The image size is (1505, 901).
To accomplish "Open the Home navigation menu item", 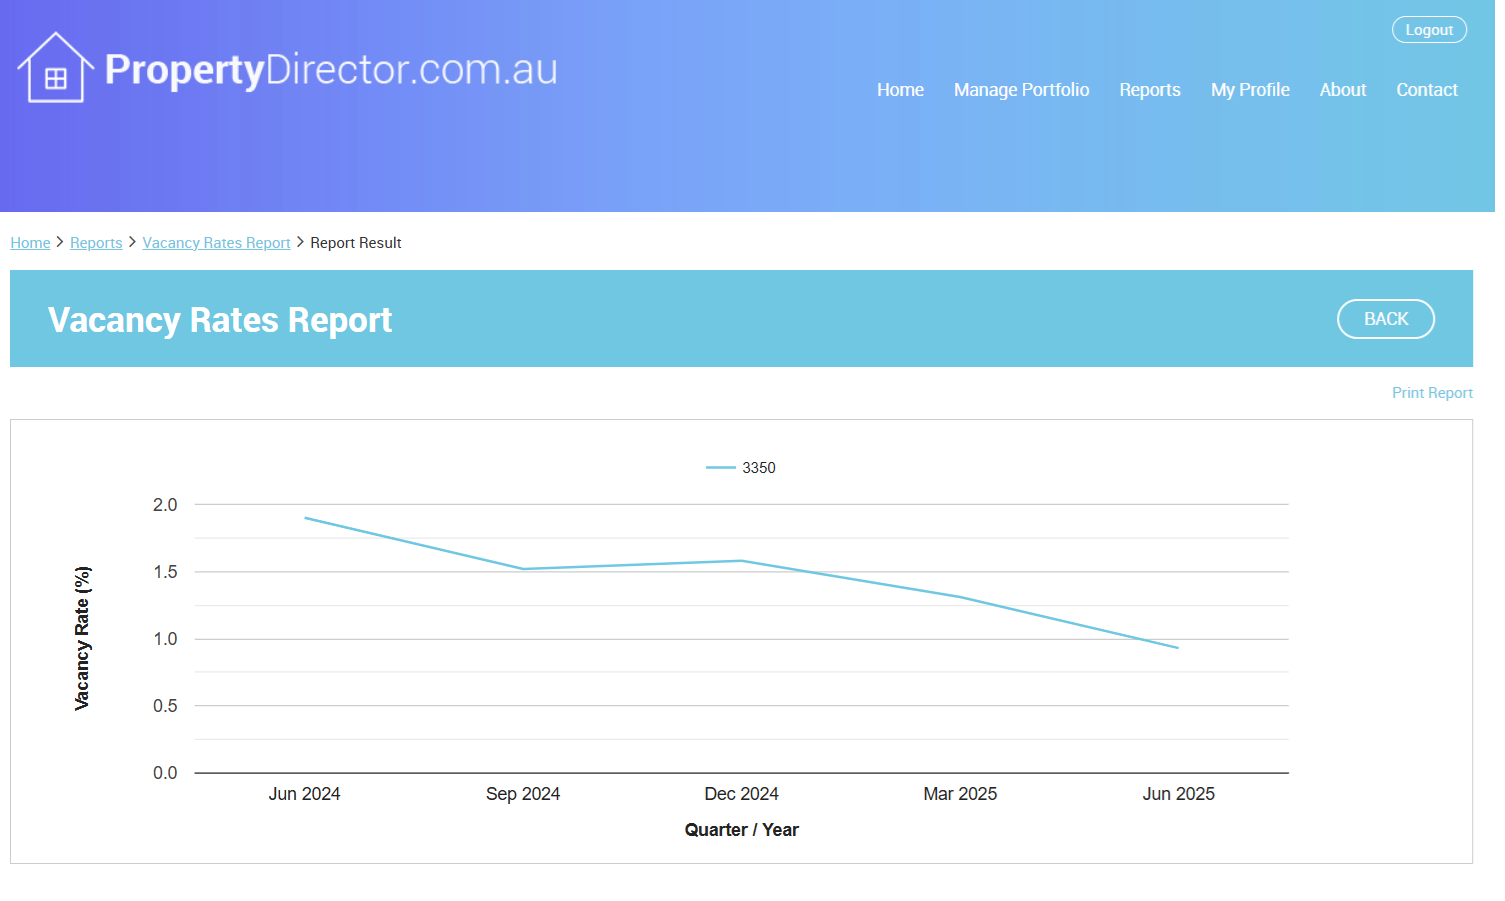I will coord(900,90).
